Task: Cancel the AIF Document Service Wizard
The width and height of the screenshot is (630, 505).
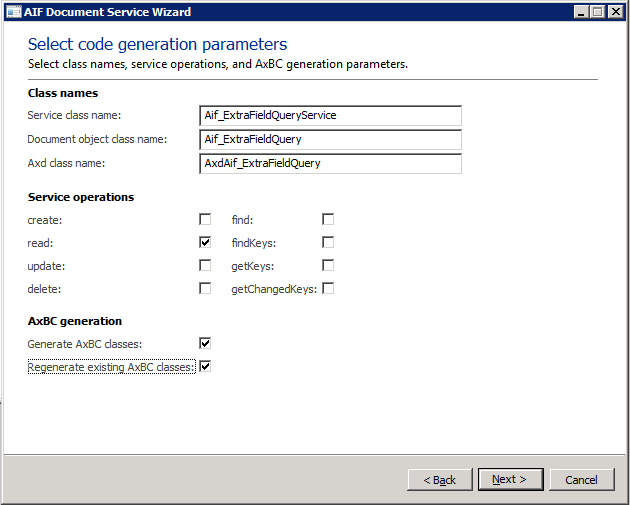Action: (x=581, y=480)
